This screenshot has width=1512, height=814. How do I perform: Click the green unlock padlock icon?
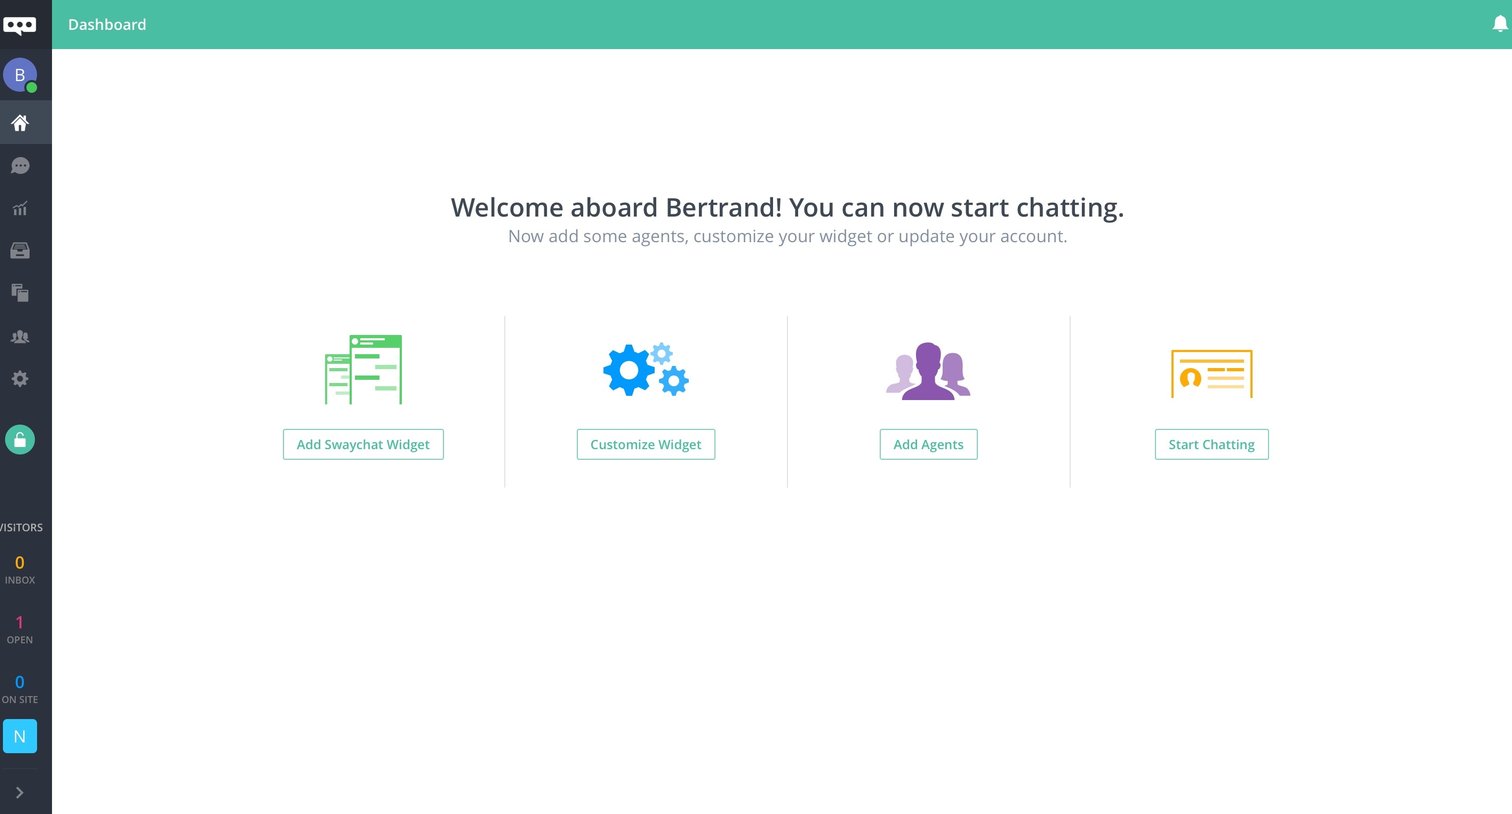pos(20,439)
